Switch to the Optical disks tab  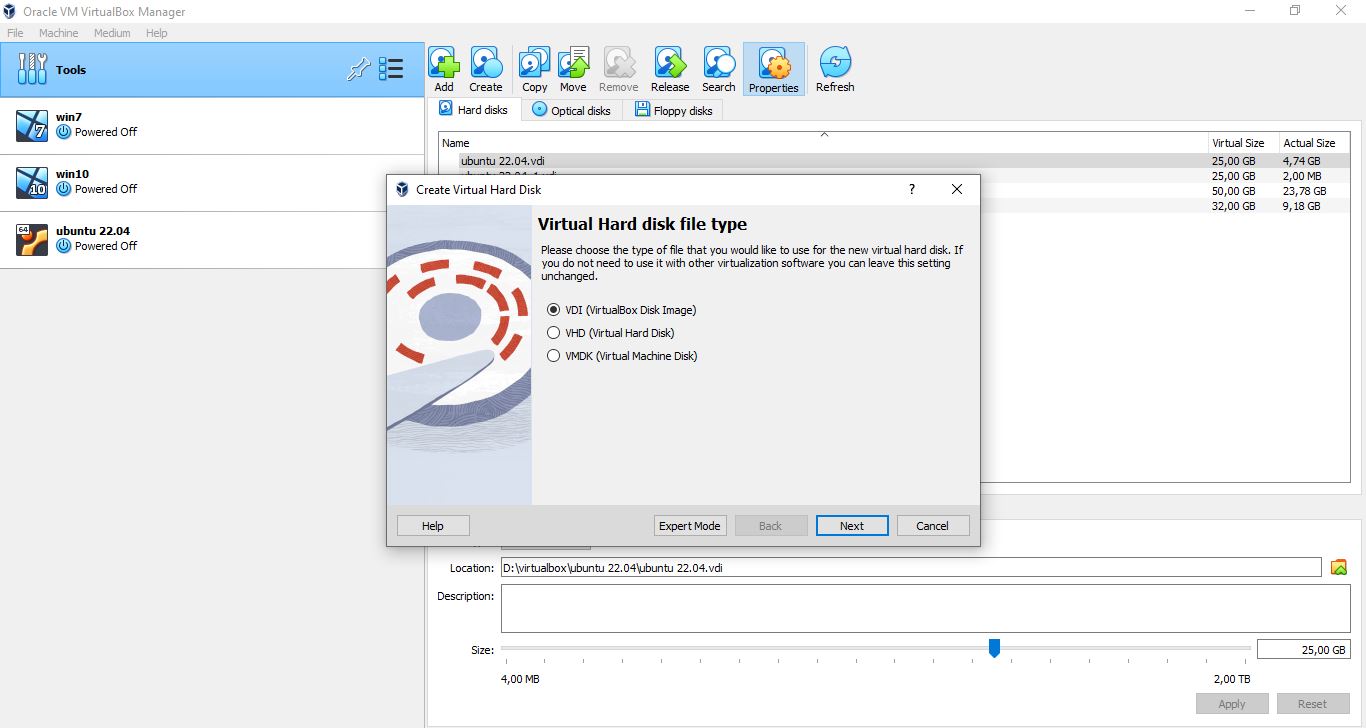pos(571,110)
